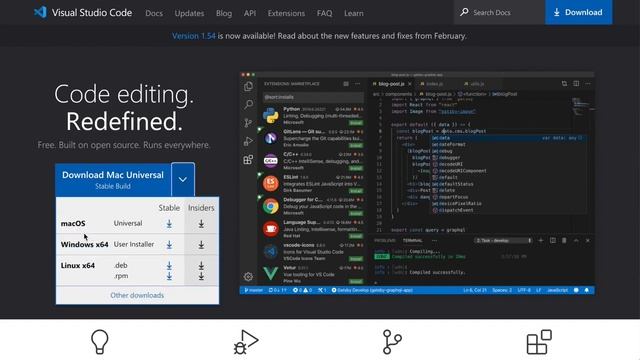Image resolution: width=640 pixels, height=360 pixels.
Task: Open the Updates page
Action: pos(189,13)
